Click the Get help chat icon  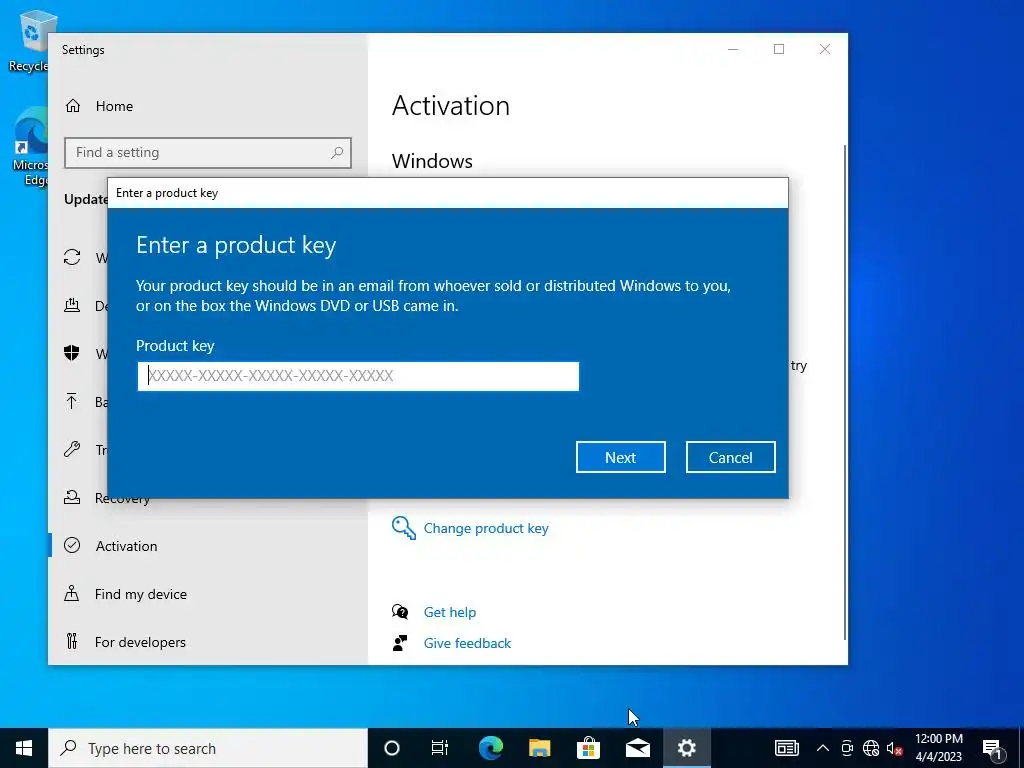click(400, 612)
